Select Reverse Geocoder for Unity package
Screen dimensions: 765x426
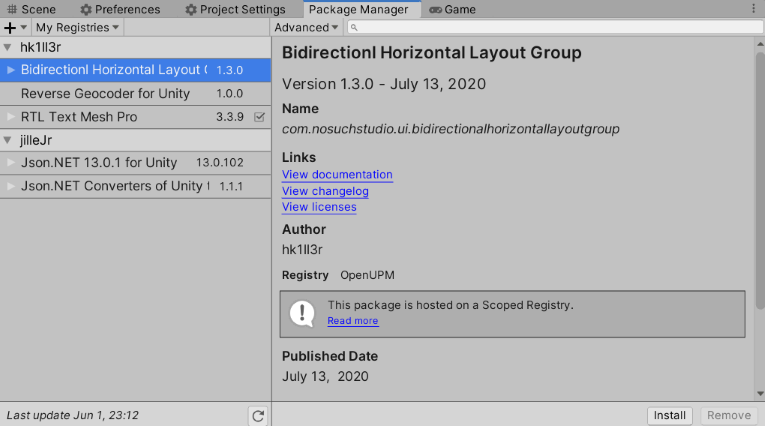(x=136, y=94)
